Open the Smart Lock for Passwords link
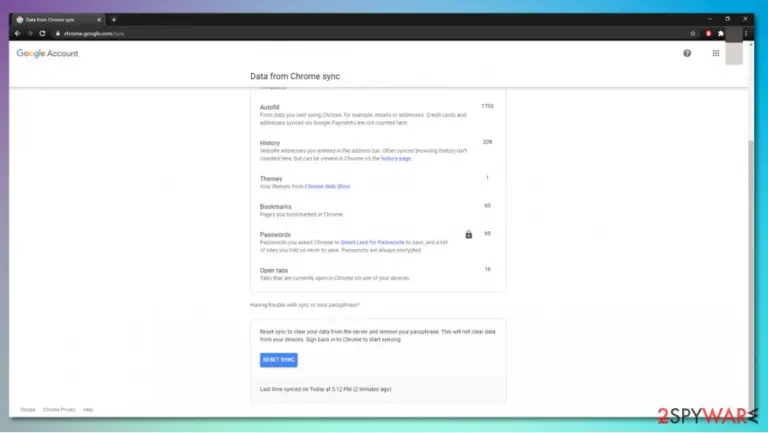Viewport: 768px width, 433px height. (x=372, y=242)
